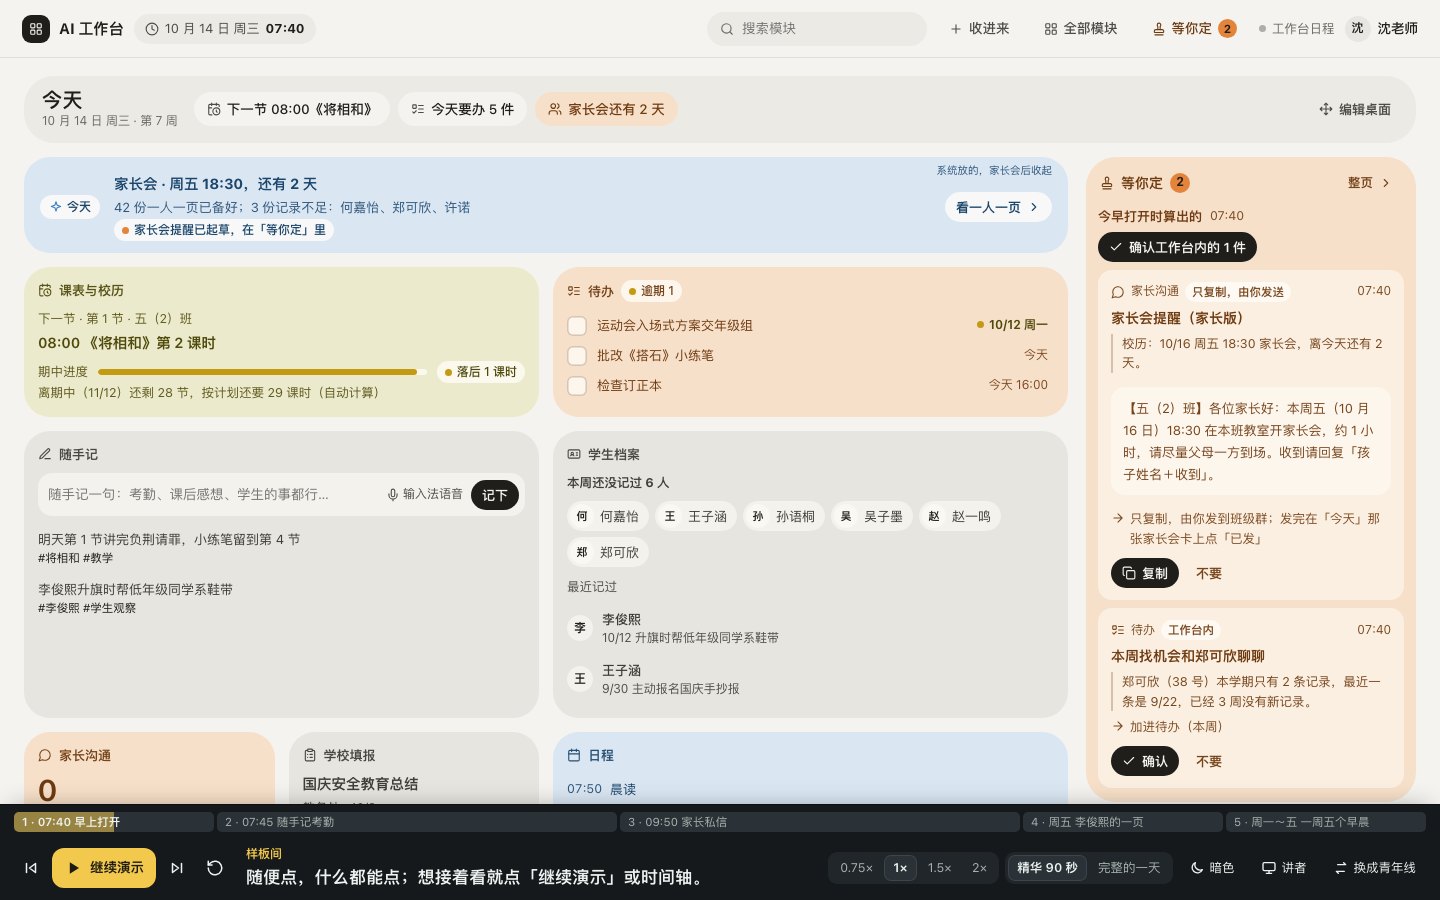1440x900 pixels.
Task: Switch to 精华 90 秒 mode
Action: click(1047, 868)
